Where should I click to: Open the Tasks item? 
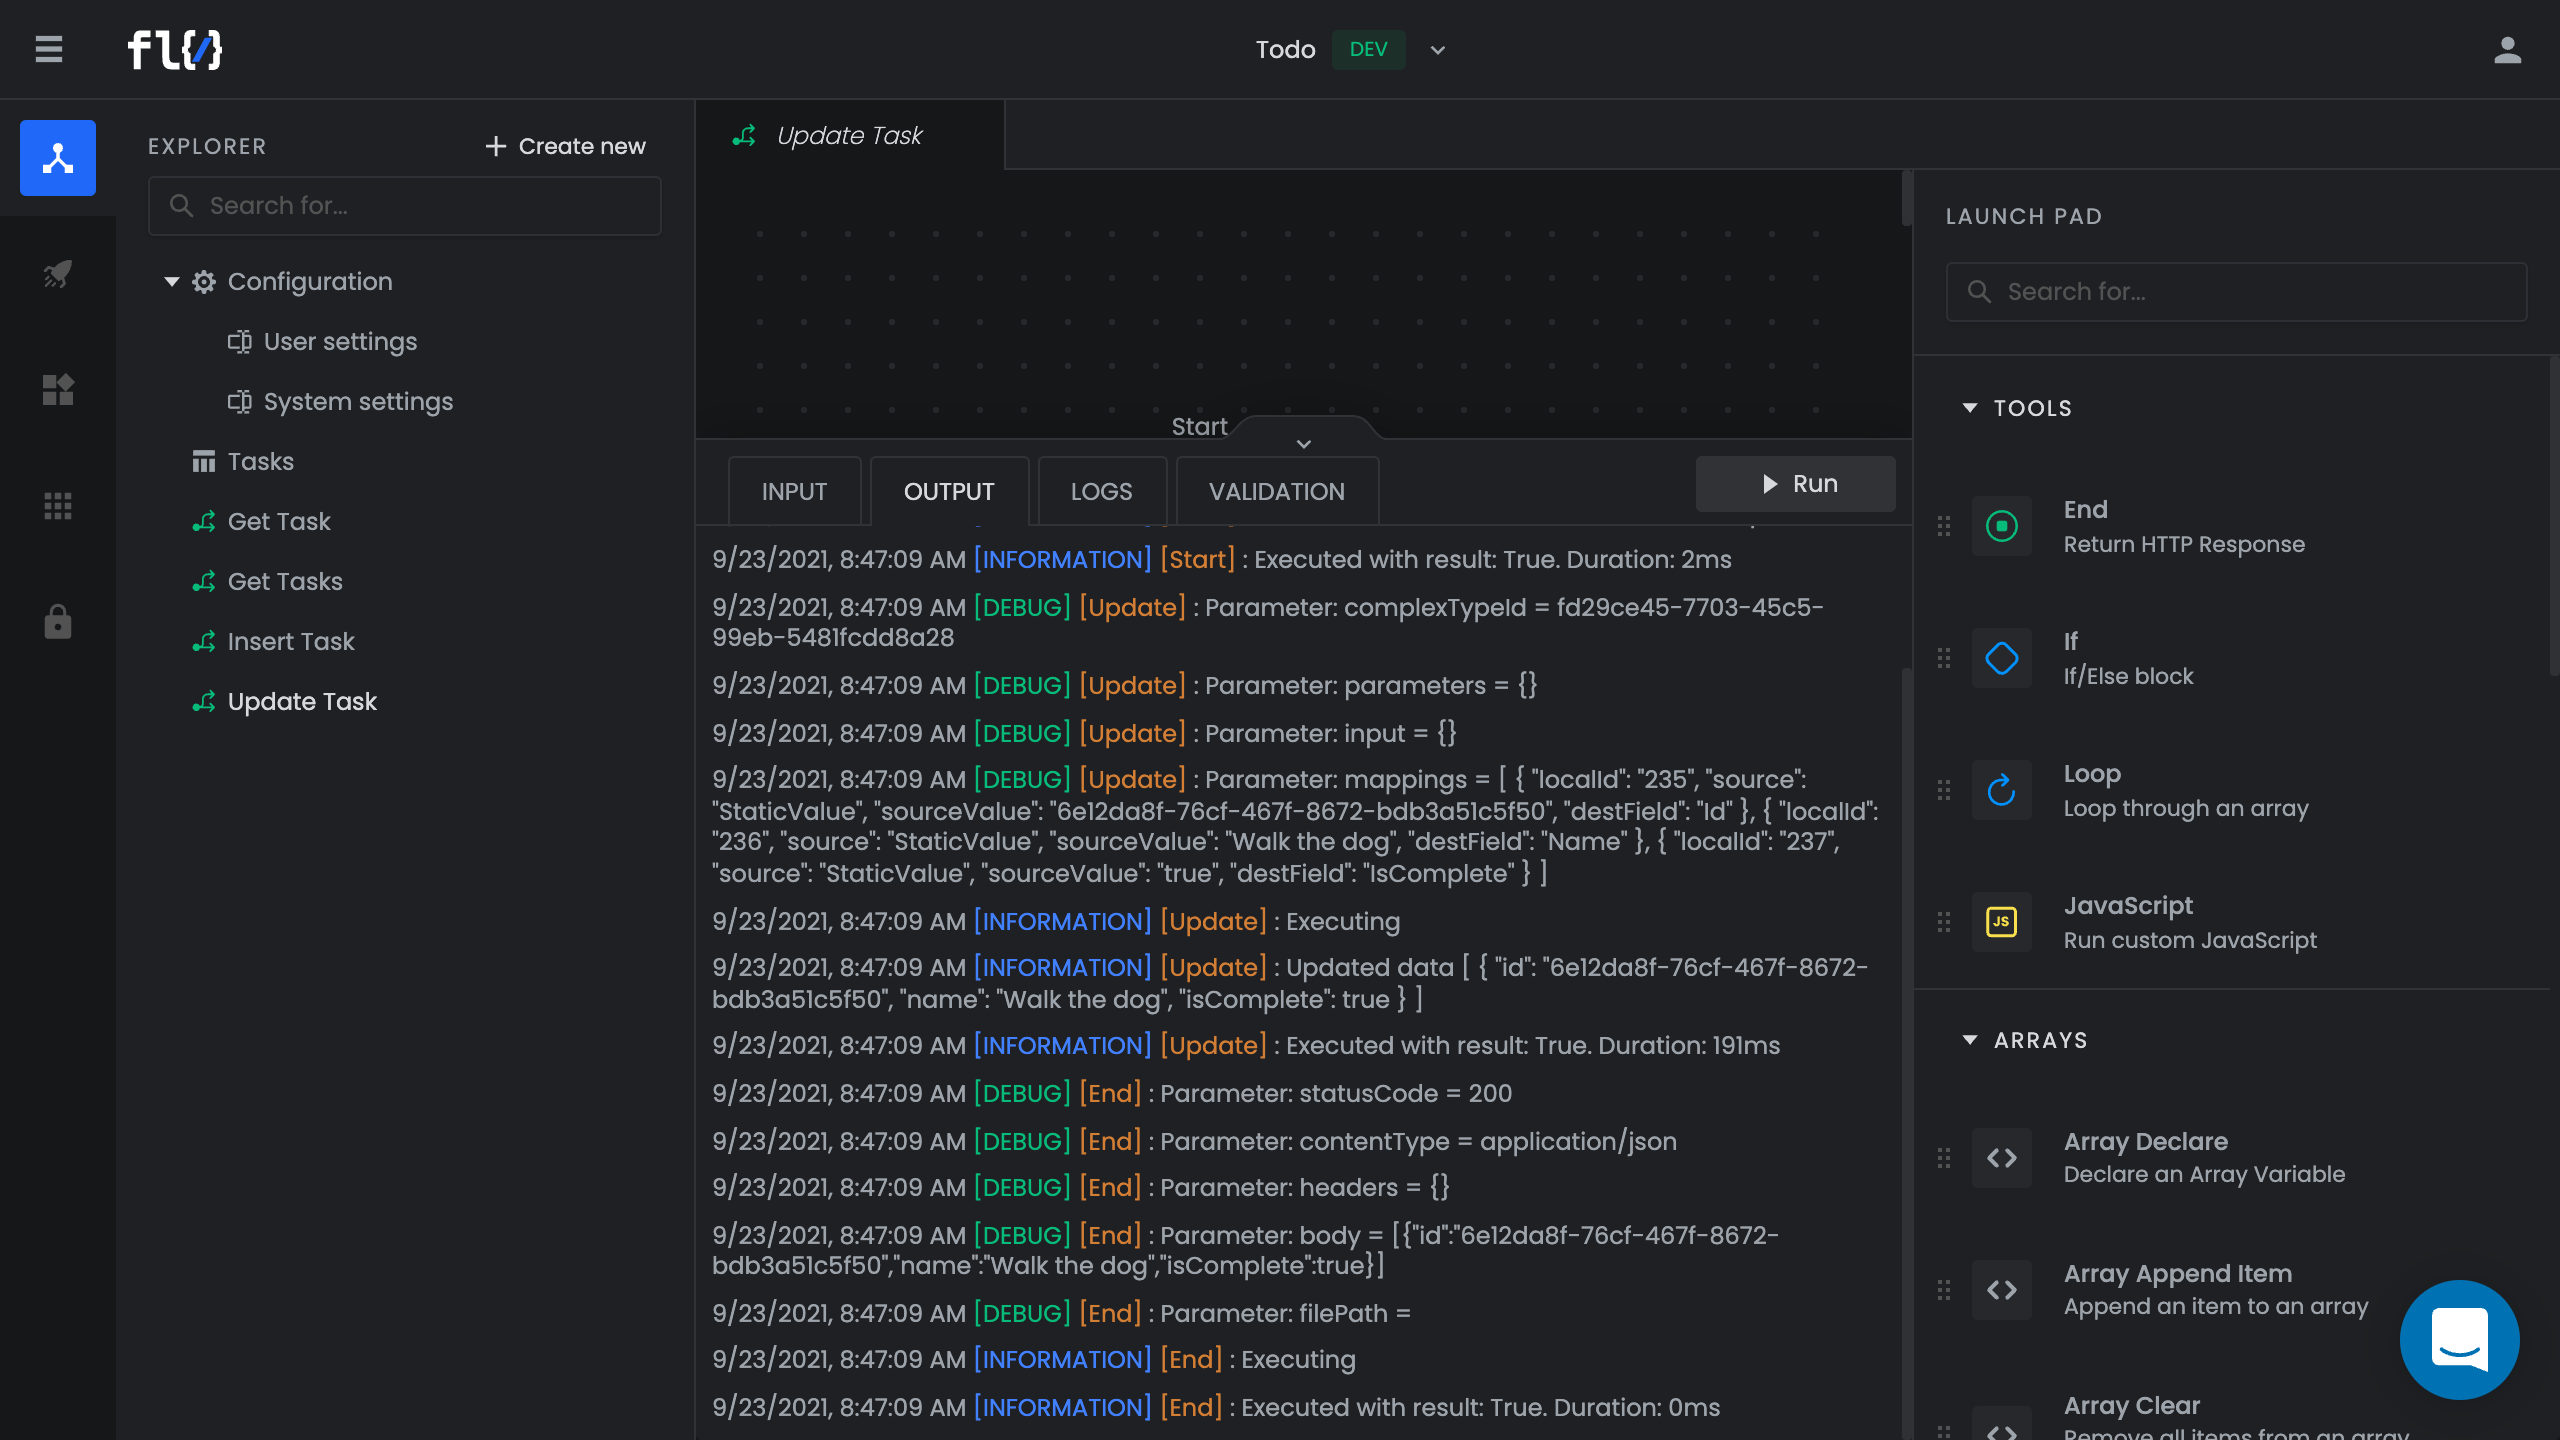(x=260, y=462)
